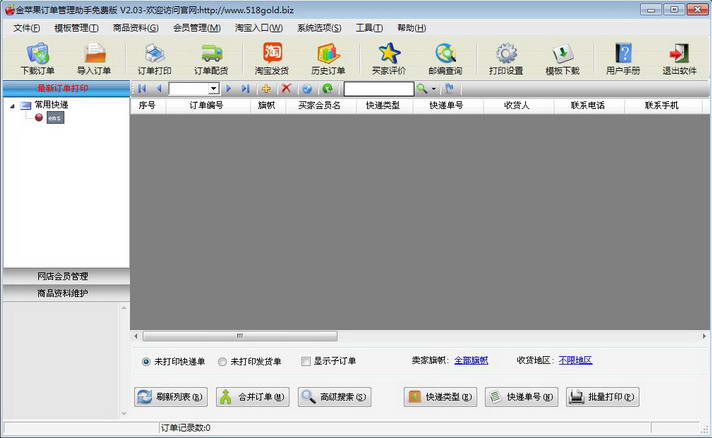Open the 淘宝入口(W) menu

[x=259, y=28]
